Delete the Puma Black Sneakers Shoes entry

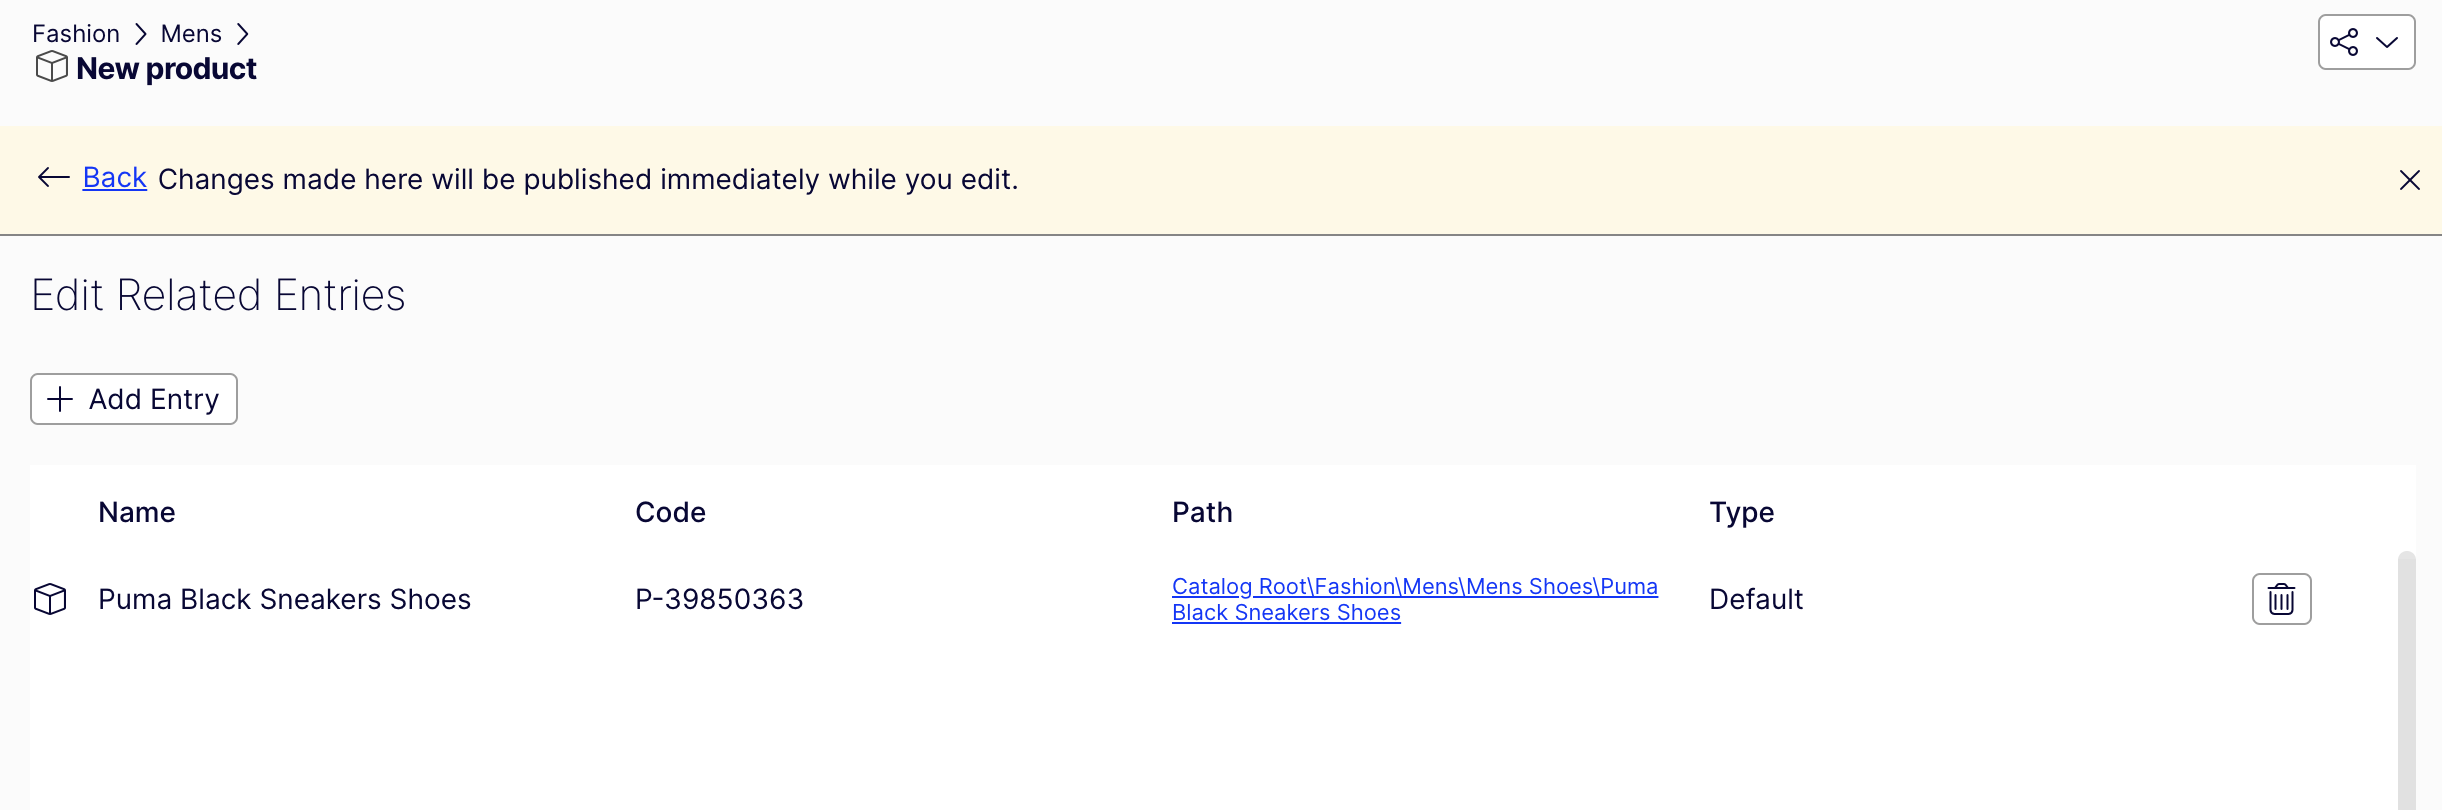pyautogui.click(x=2281, y=599)
